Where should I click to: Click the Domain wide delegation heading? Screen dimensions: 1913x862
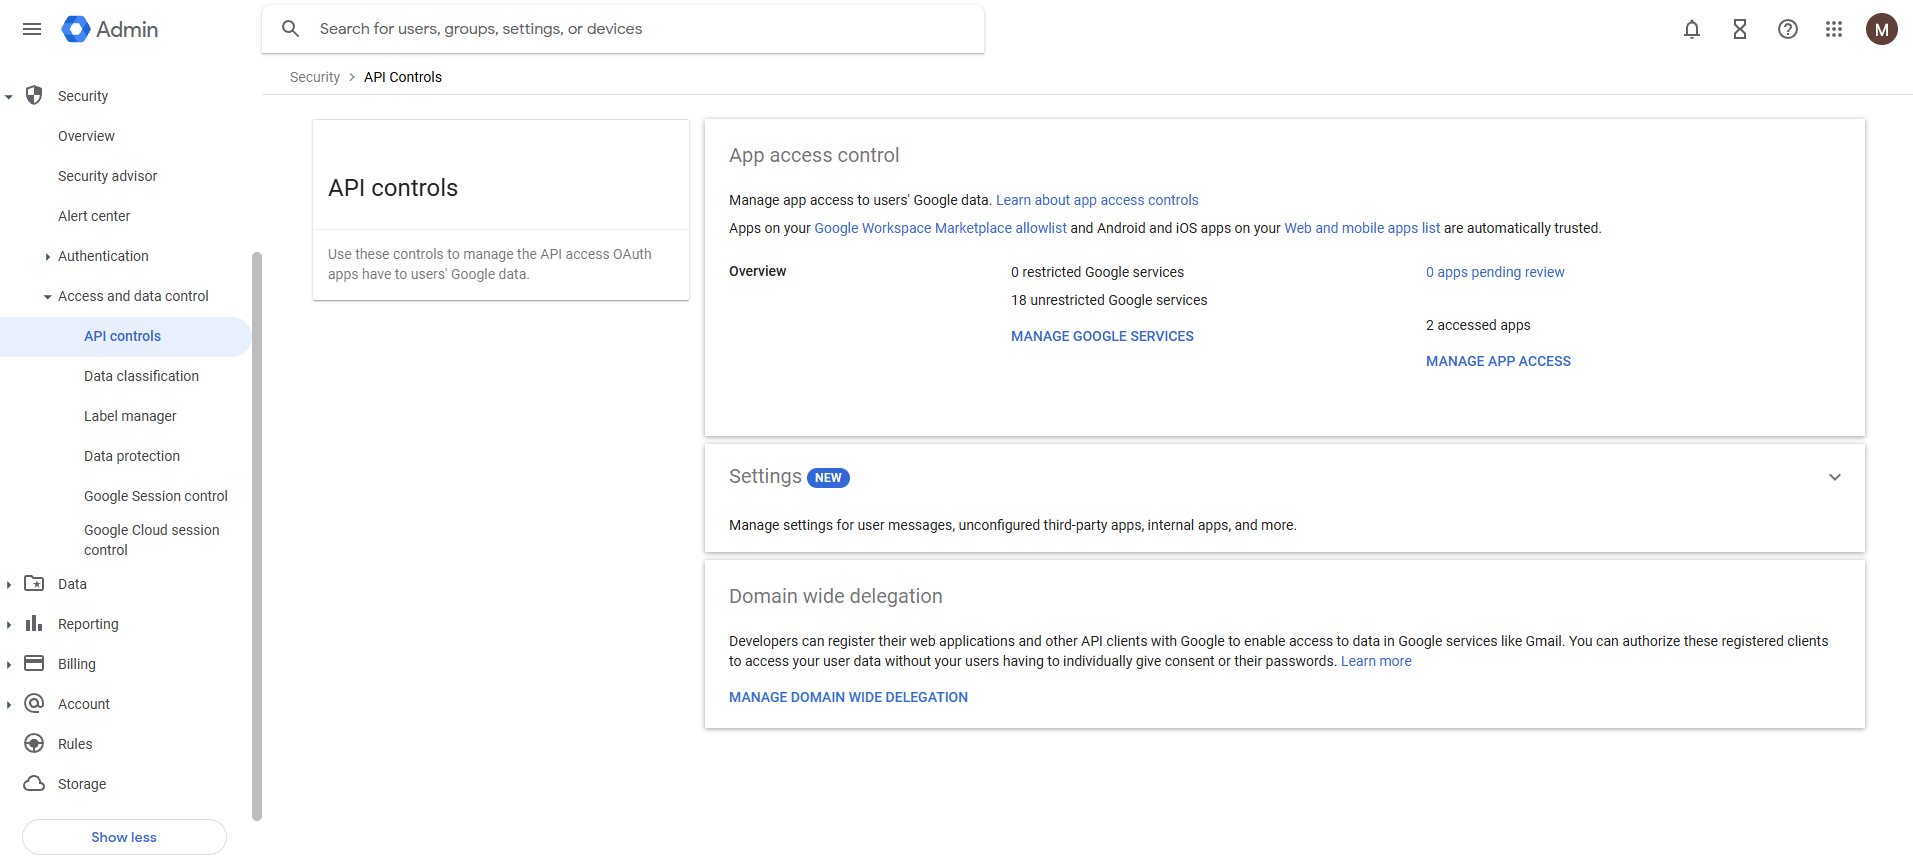(x=836, y=596)
